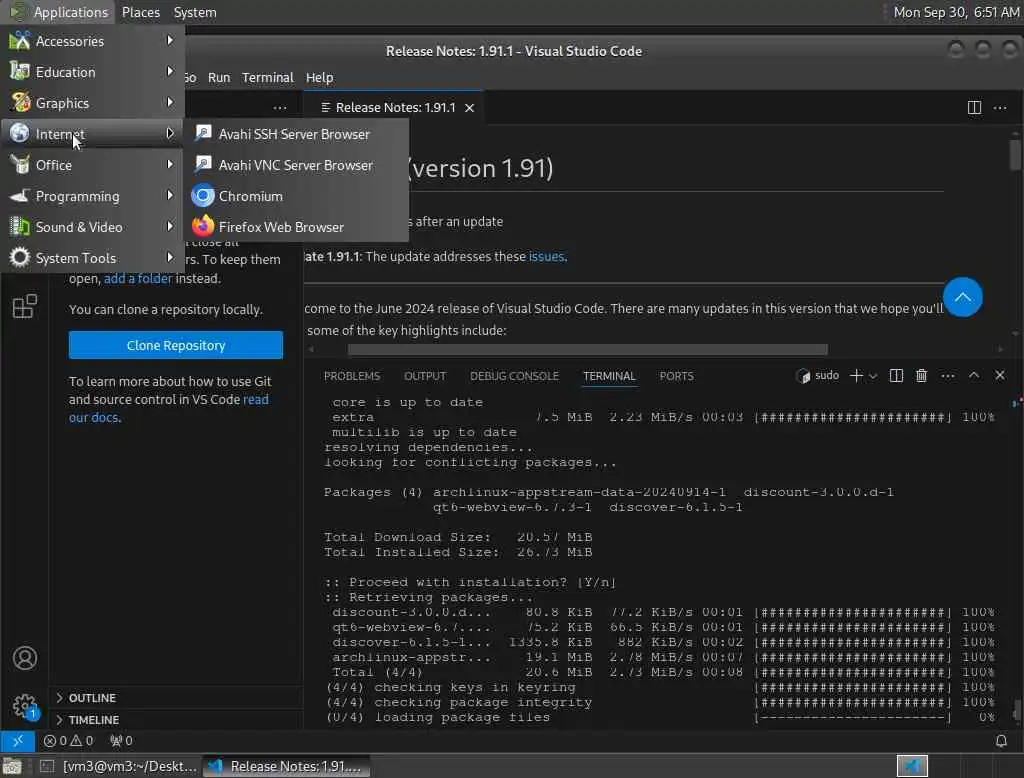This screenshot has width=1024, height=778.
Task: Open the System menu in top panel
Action: pos(195,12)
